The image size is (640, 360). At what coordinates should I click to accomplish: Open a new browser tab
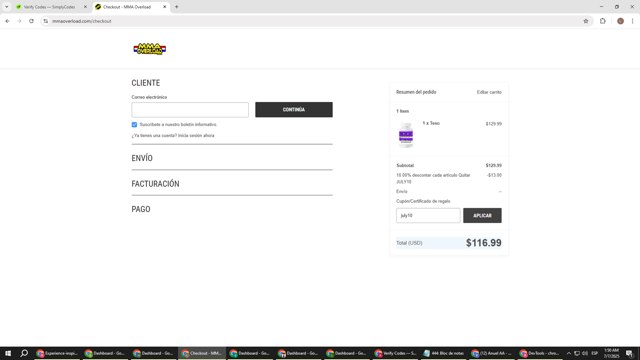[176, 7]
